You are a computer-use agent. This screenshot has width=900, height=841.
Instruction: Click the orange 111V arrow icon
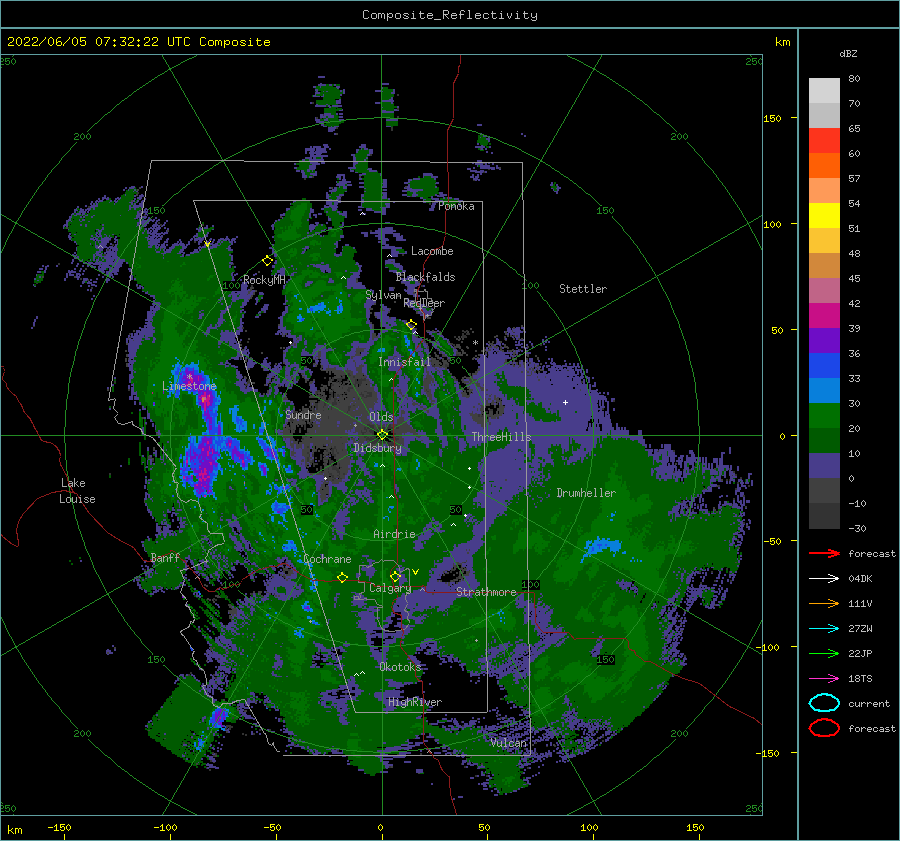coord(824,603)
